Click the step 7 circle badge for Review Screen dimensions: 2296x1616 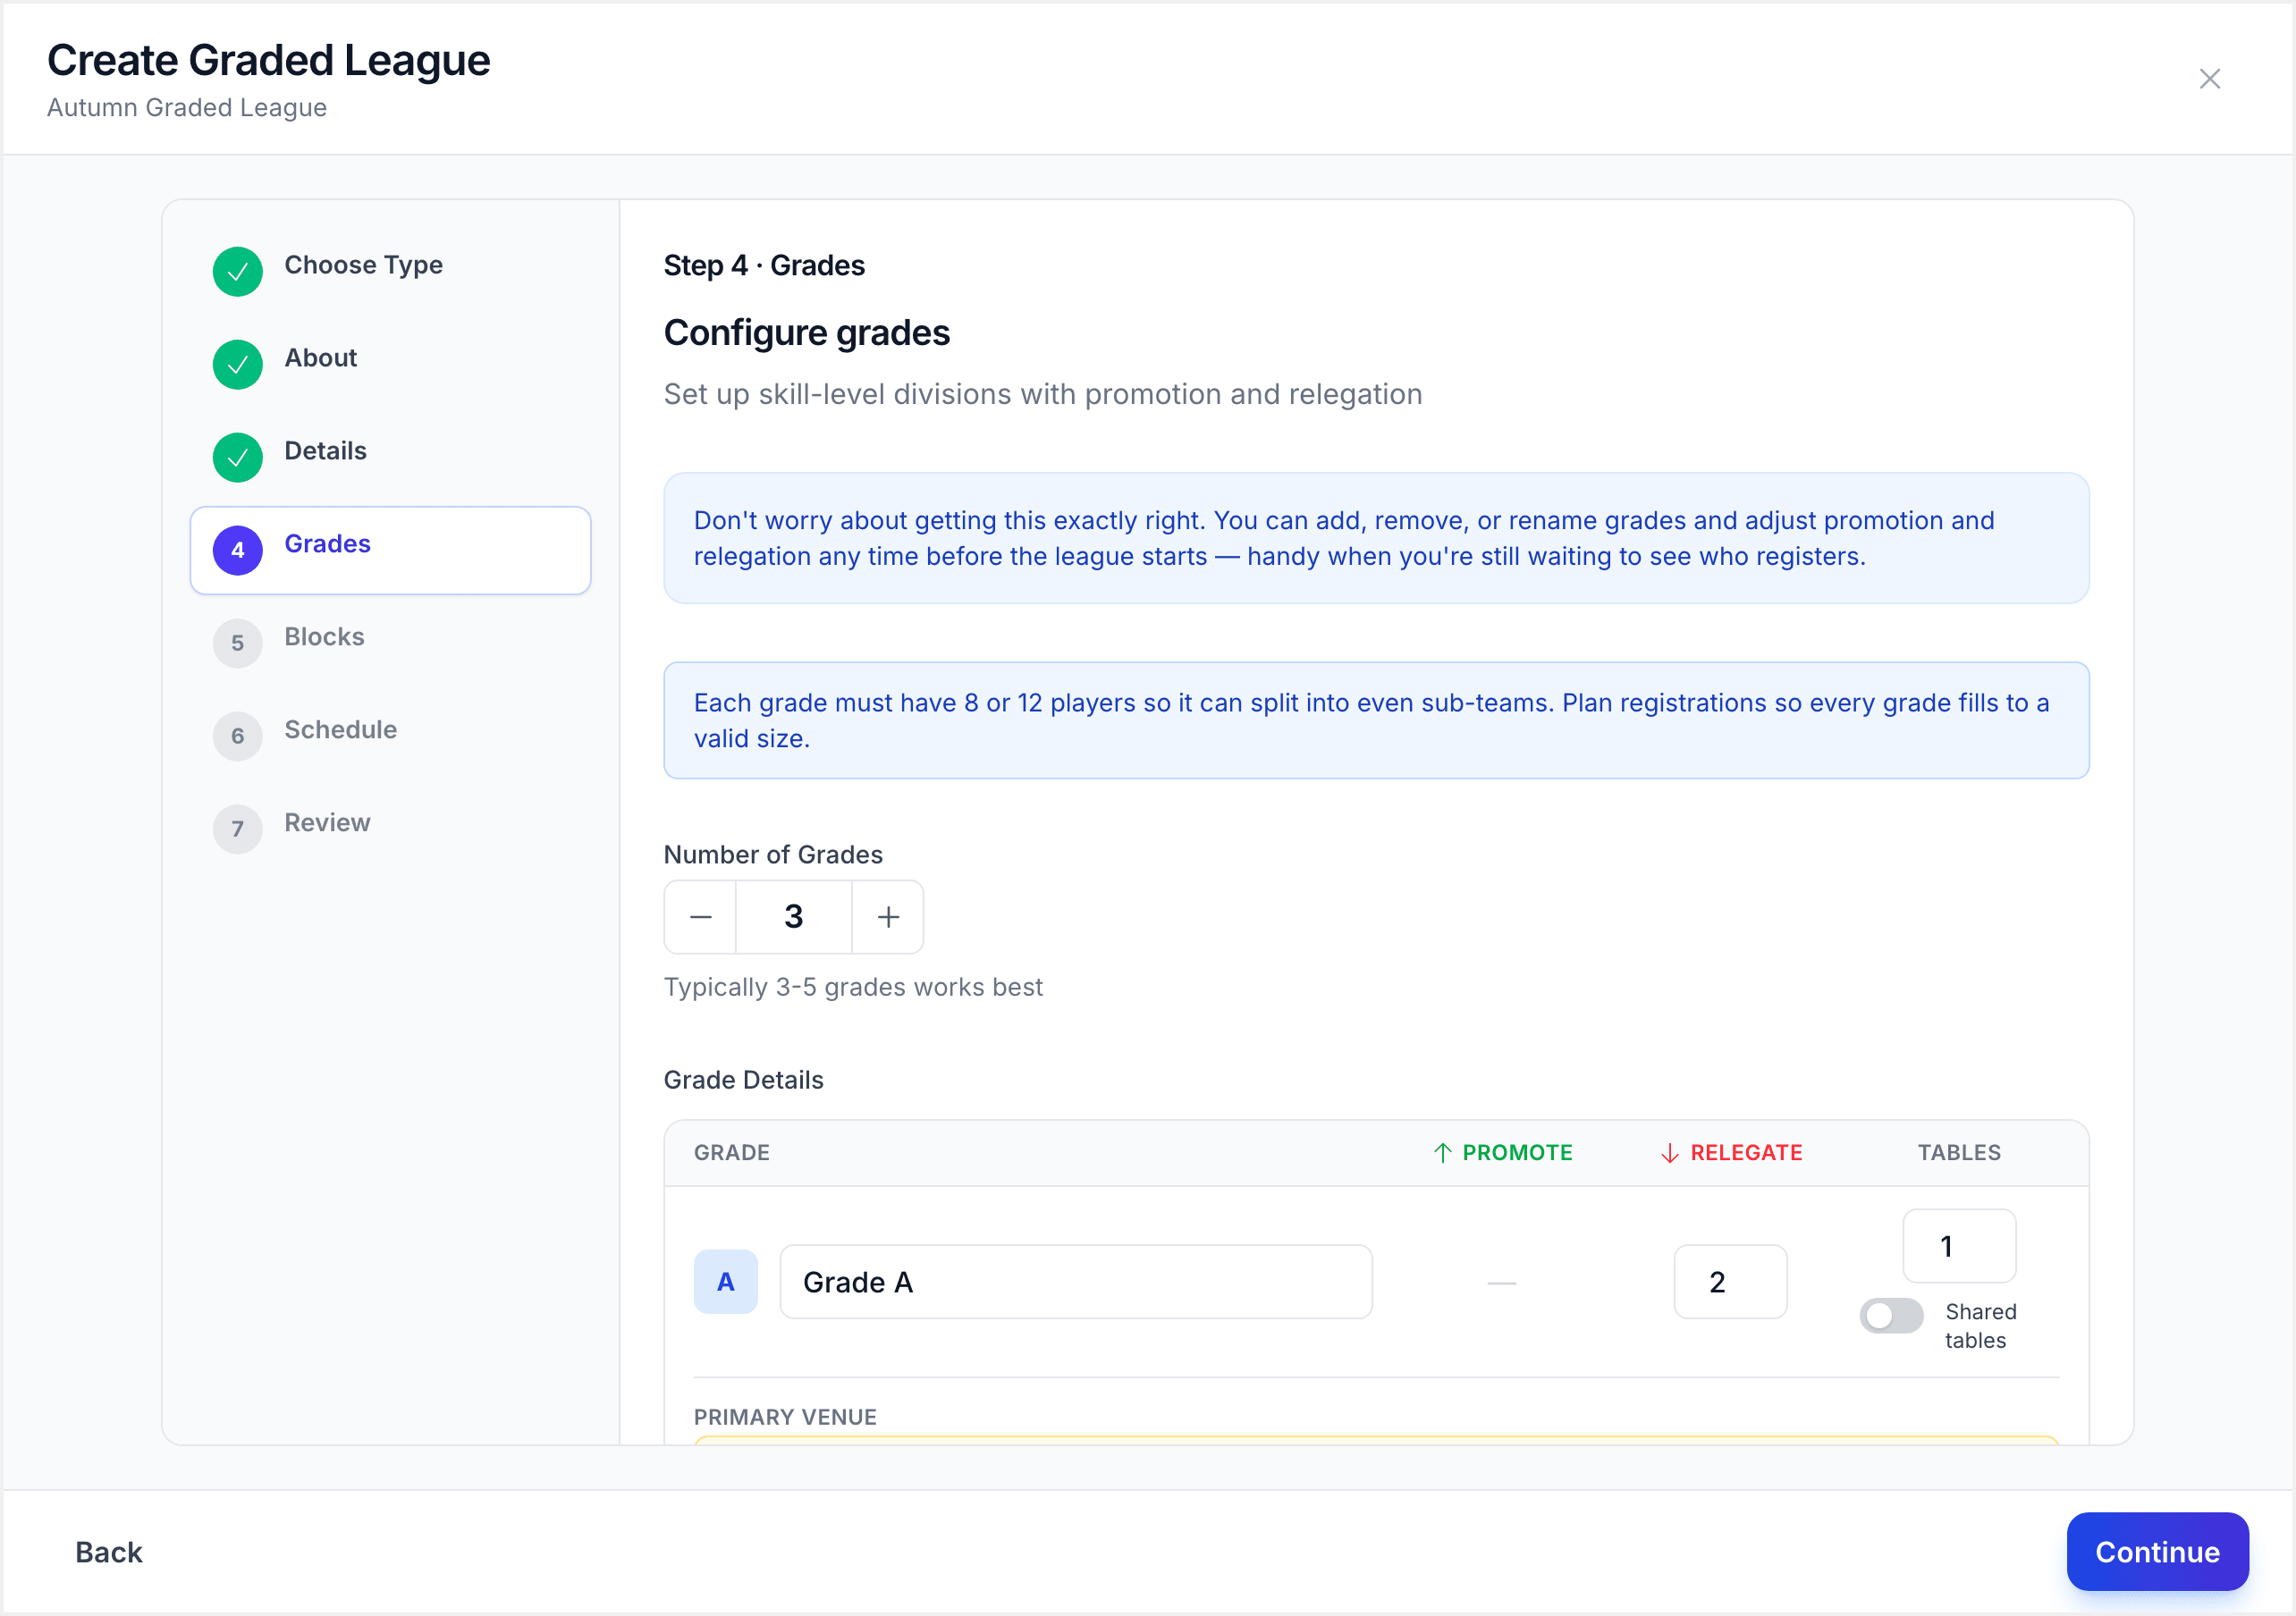pos(238,829)
